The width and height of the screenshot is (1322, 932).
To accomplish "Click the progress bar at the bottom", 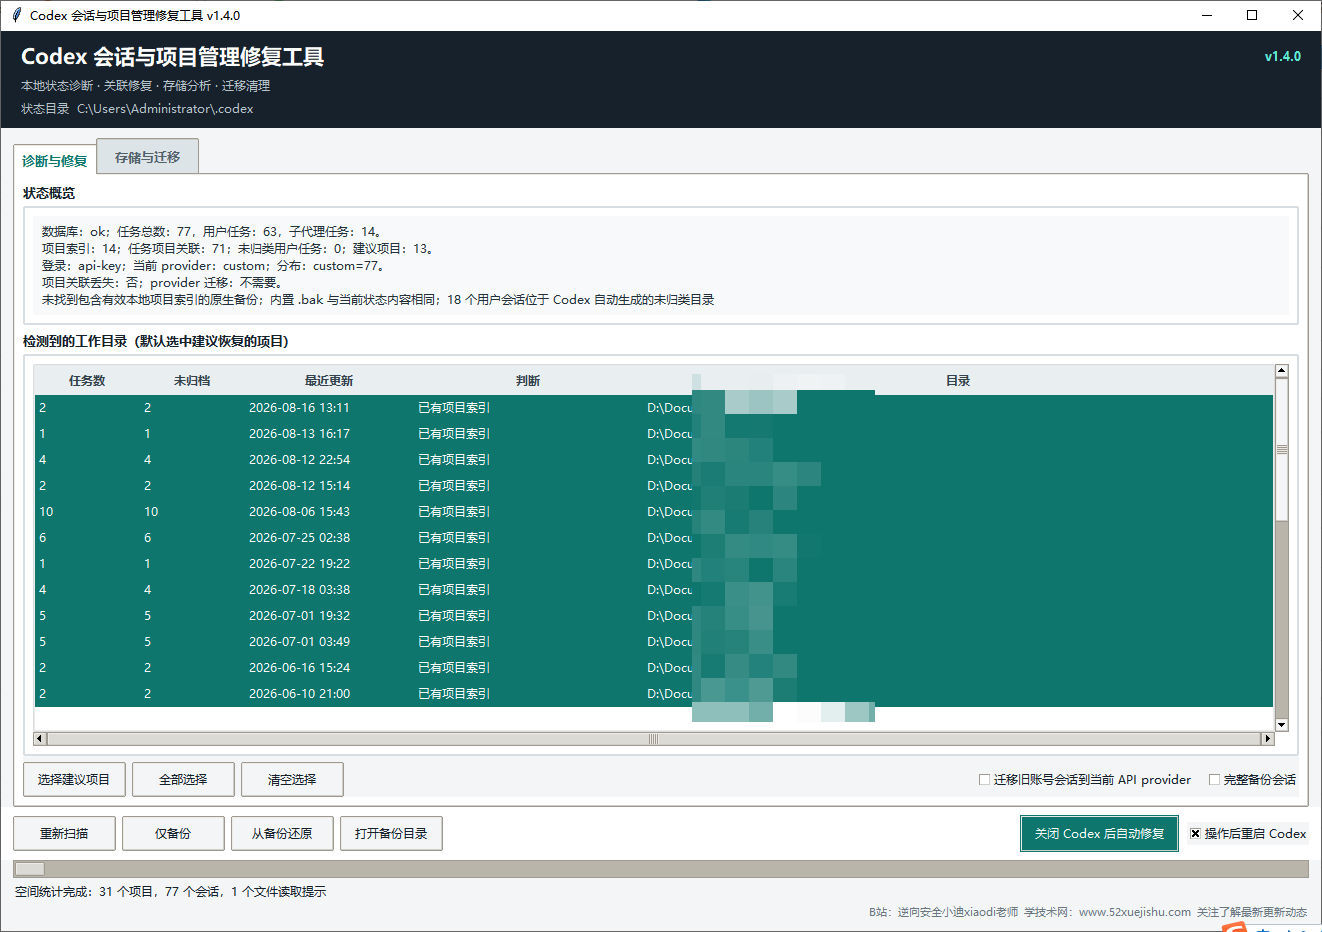I will pos(661,869).
